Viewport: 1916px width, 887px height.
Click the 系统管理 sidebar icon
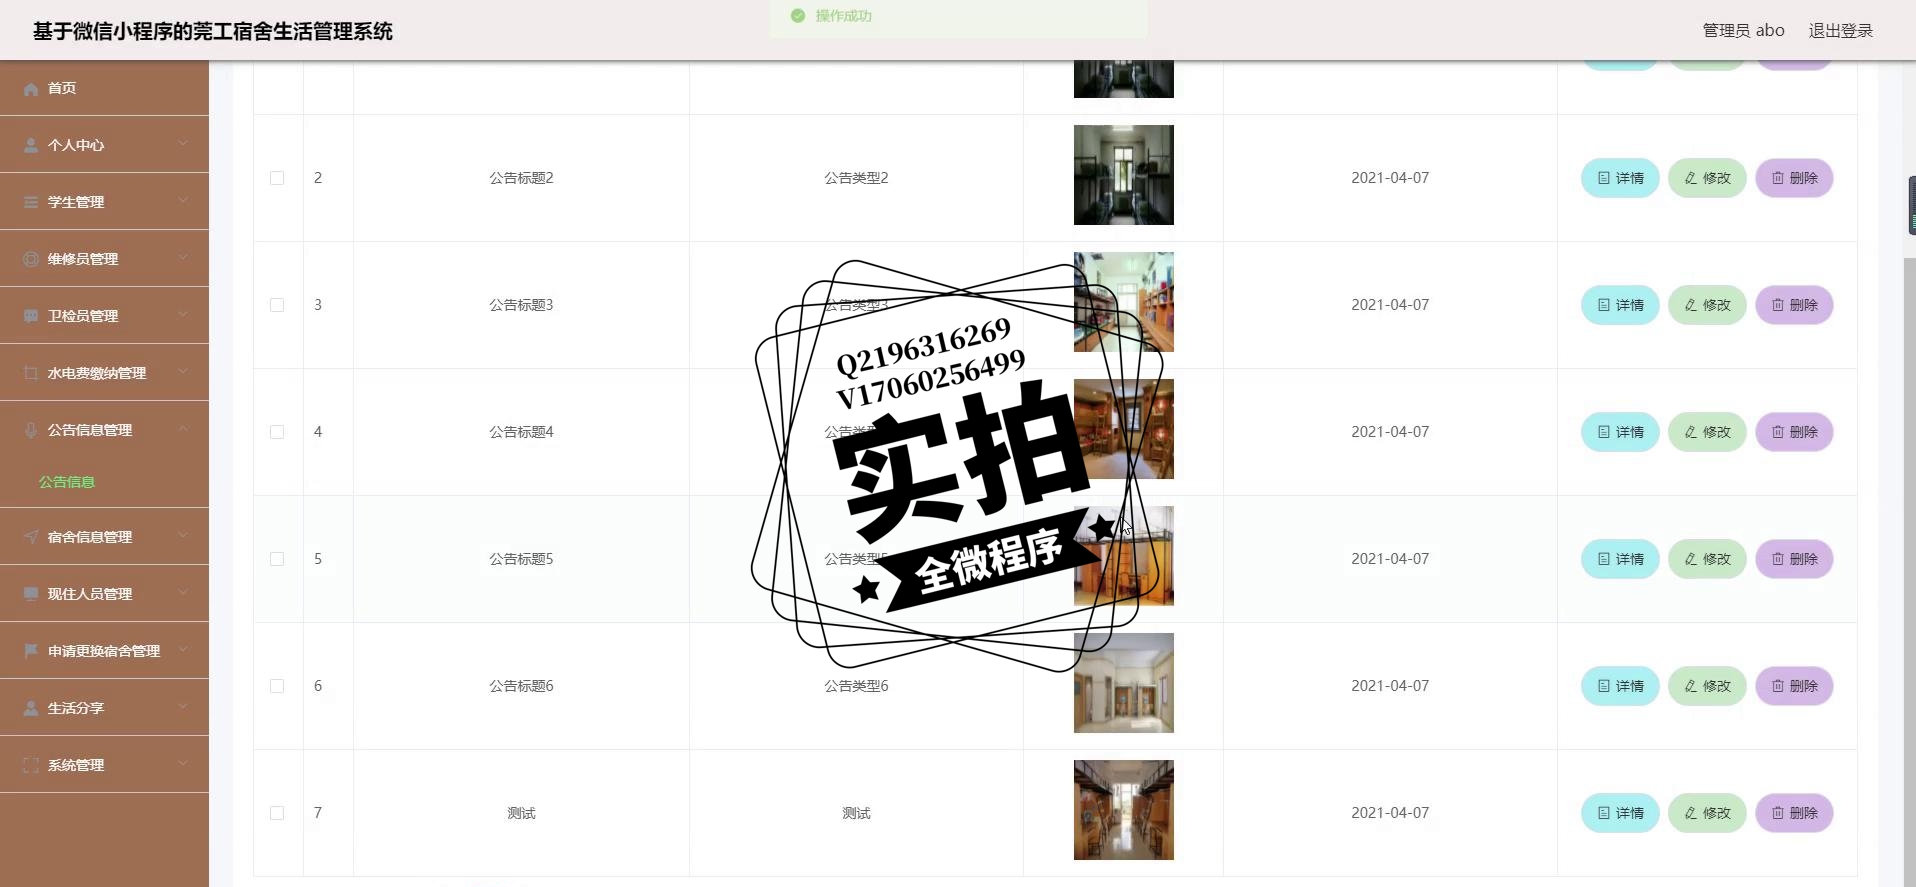point(31,765)
